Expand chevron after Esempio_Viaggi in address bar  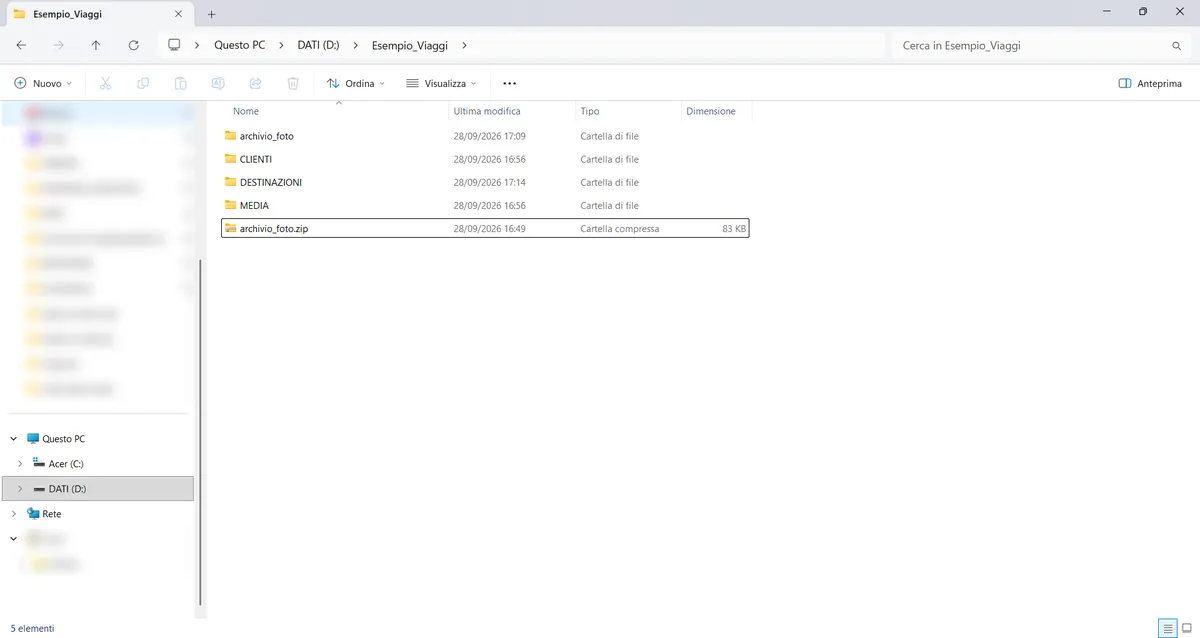click(x=465, y=46)
